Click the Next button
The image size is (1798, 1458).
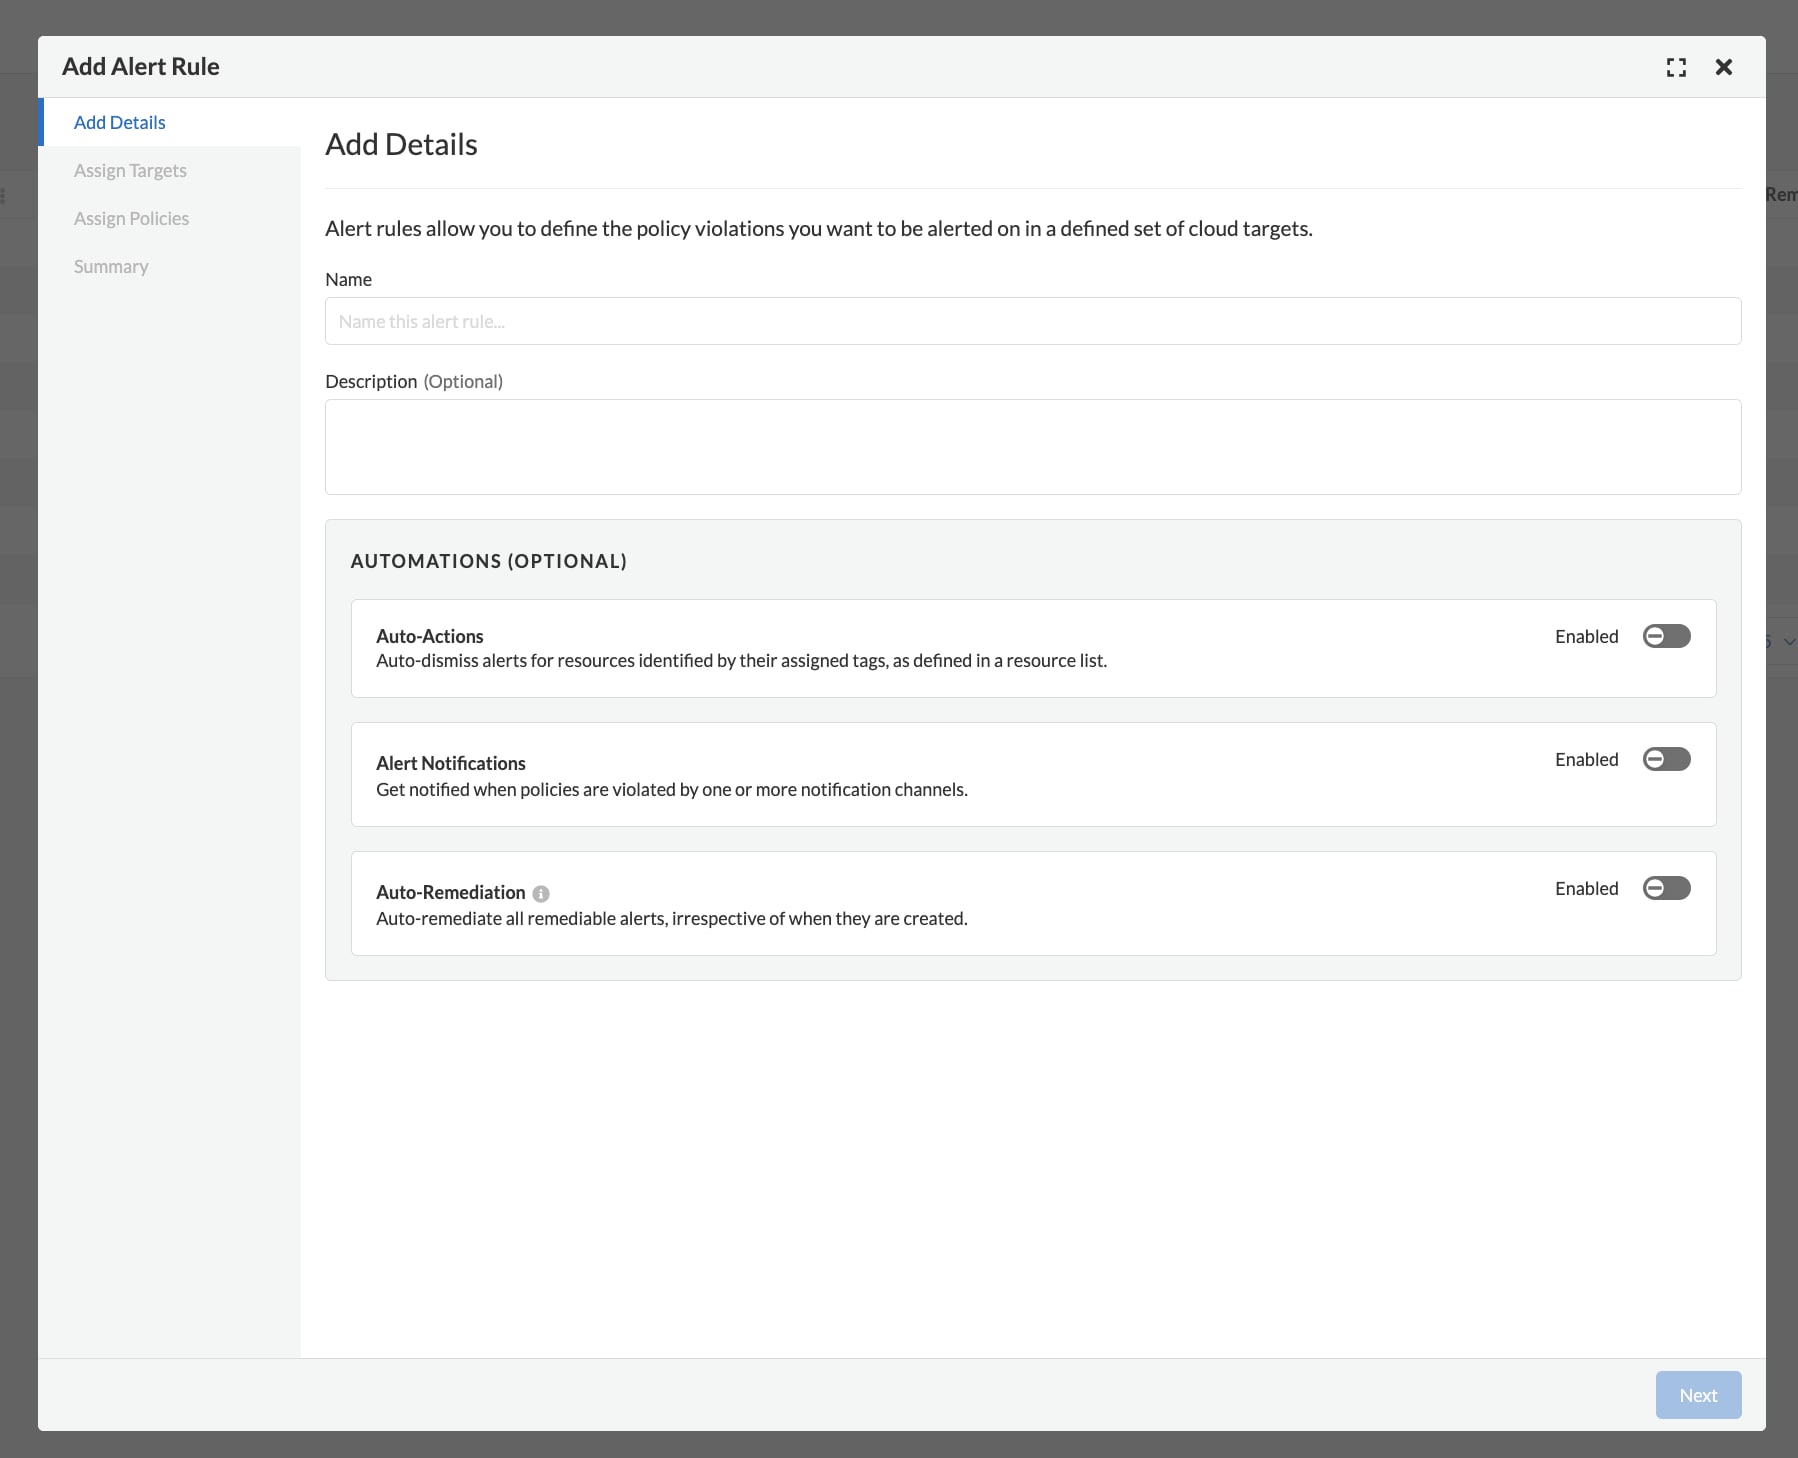coord(1698,1395)
